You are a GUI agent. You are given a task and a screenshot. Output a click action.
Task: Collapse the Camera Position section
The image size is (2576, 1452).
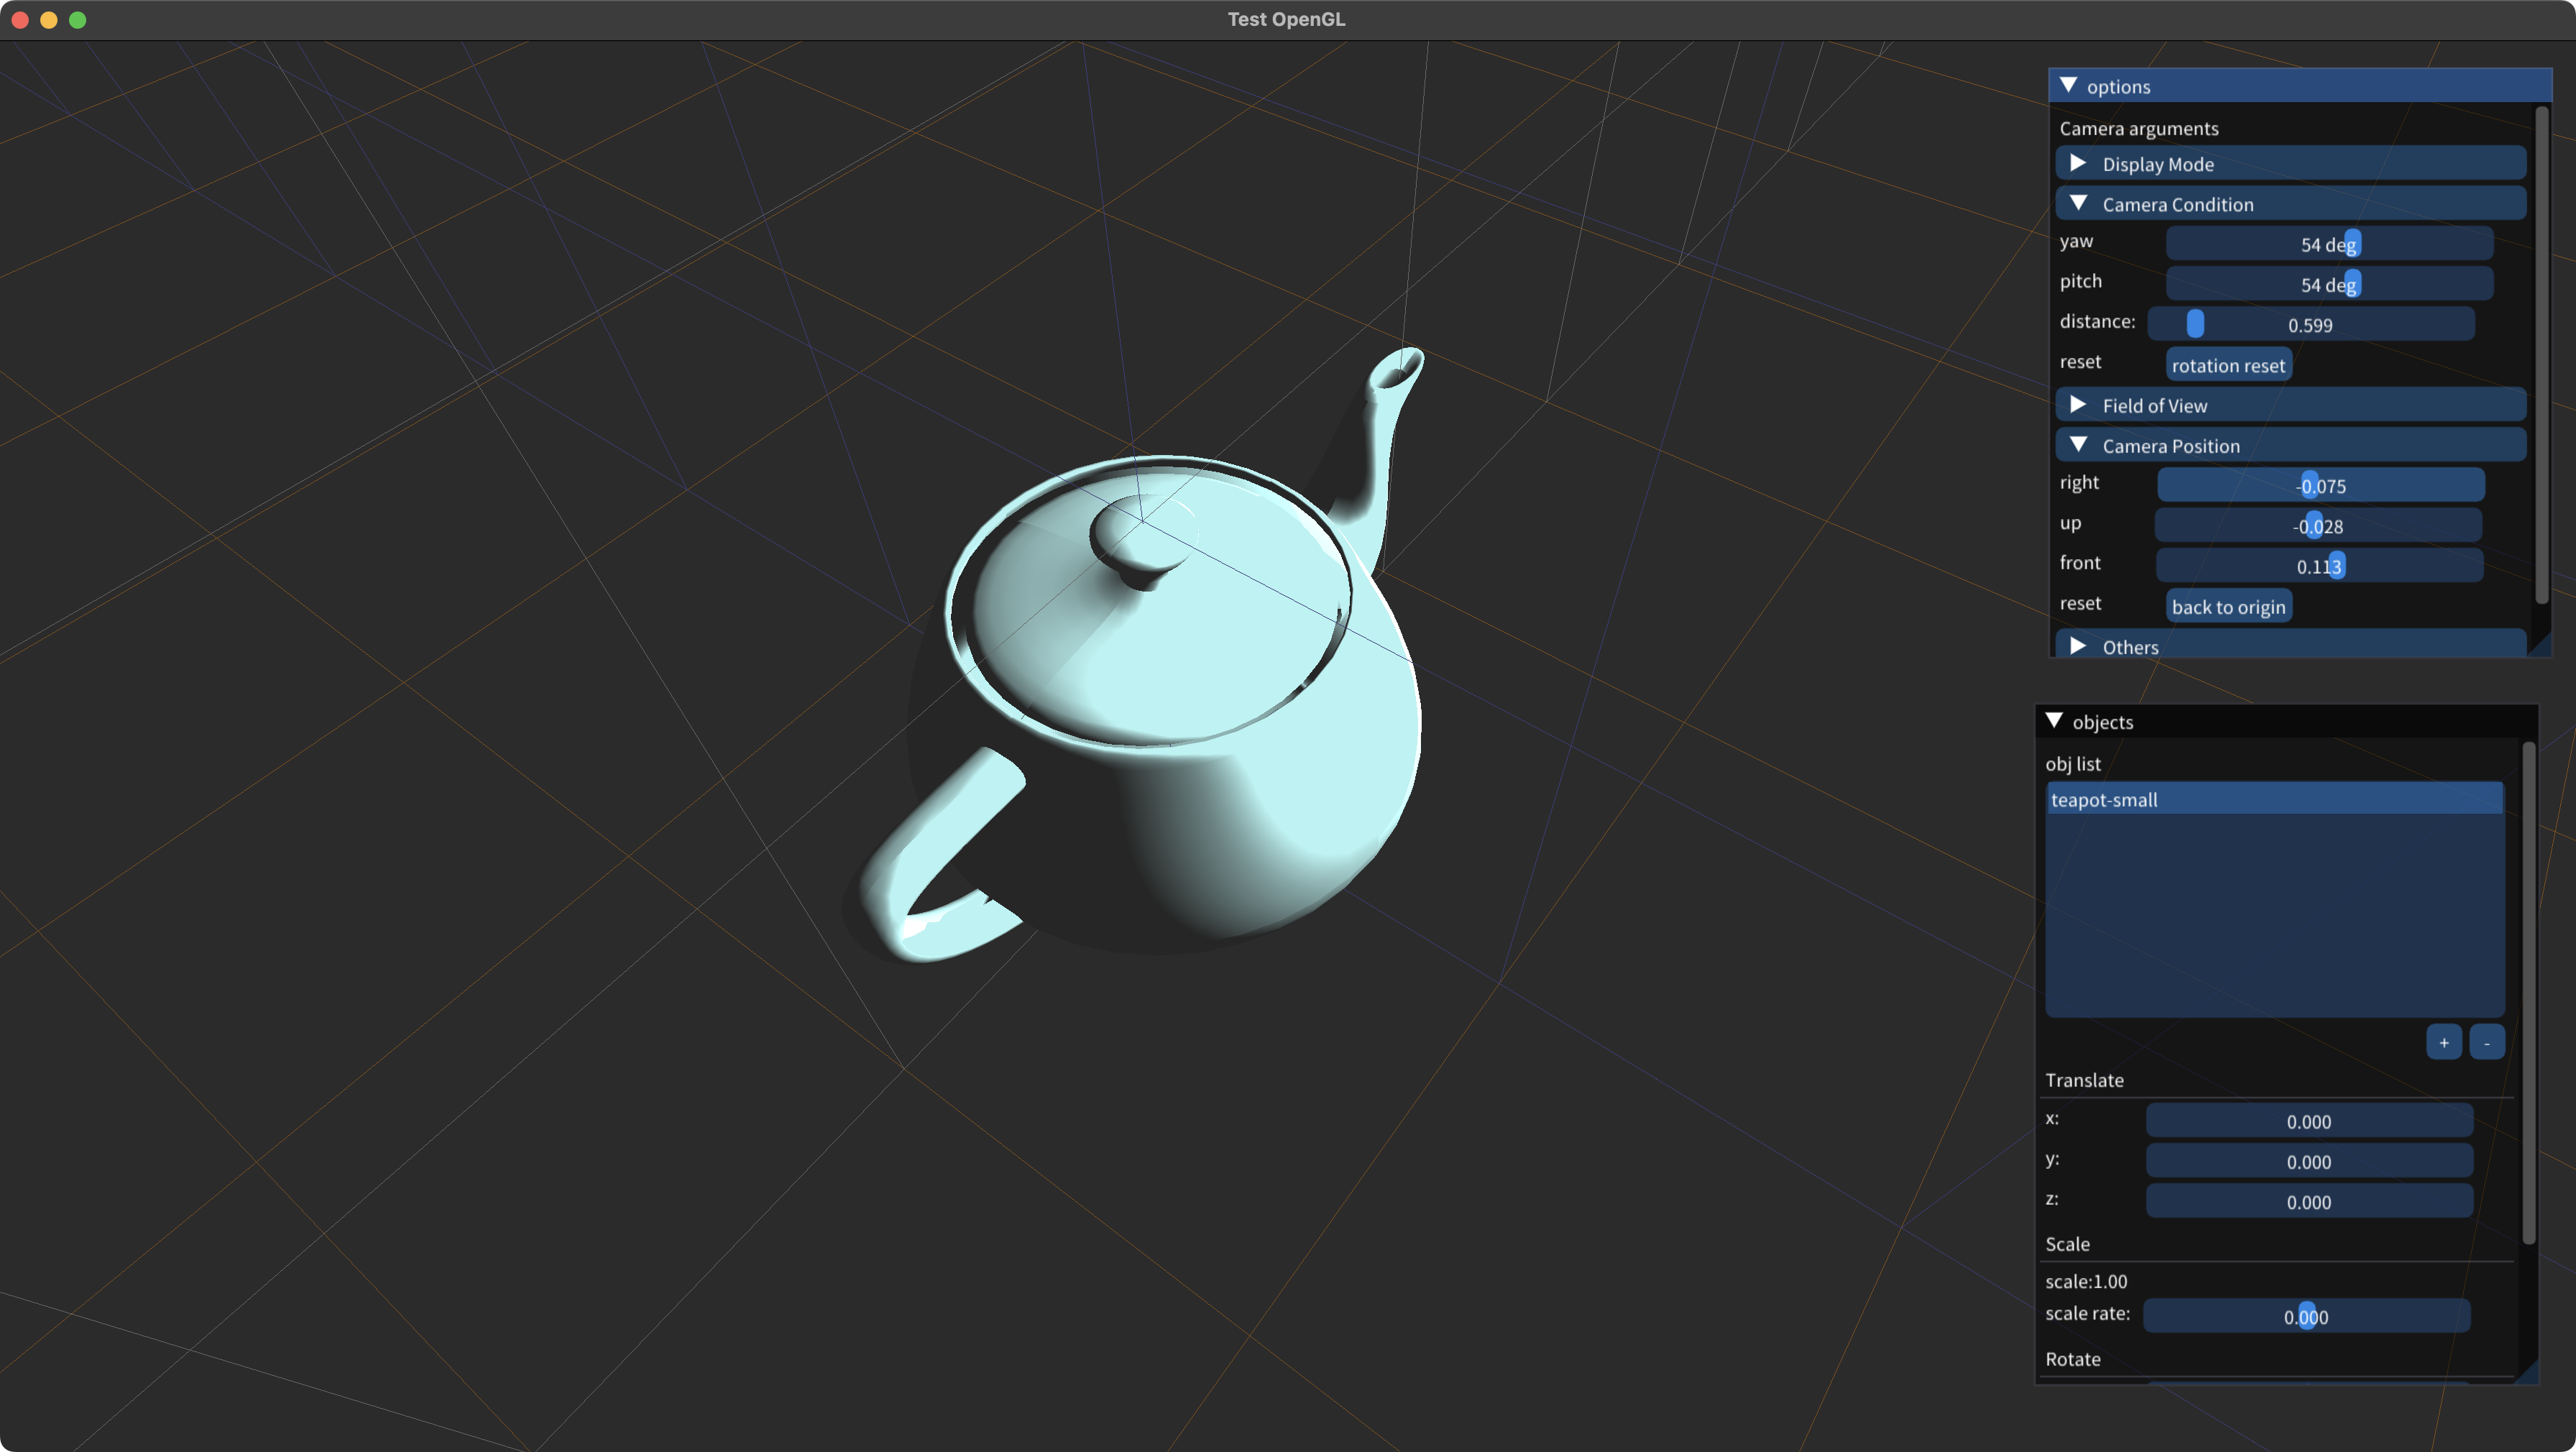(x=2078, y=445)
